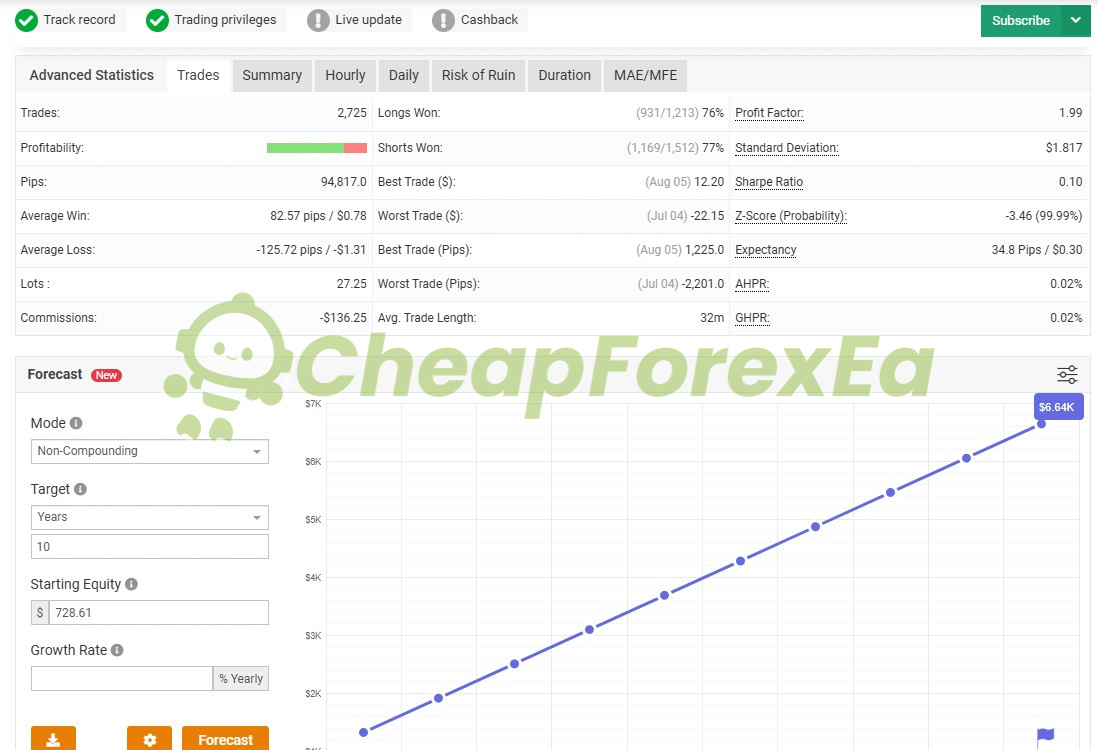
Task: Click the Longs Won 76% value
Action: coord(713,113)
